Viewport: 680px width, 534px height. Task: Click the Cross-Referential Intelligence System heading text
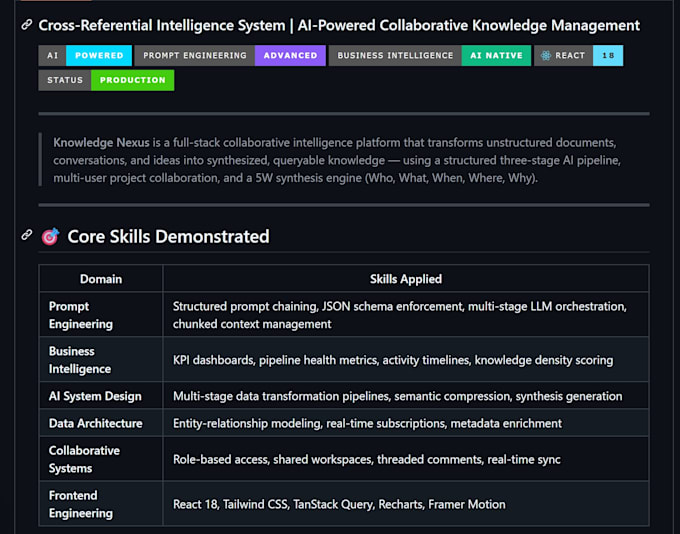[x=339, y=25]
